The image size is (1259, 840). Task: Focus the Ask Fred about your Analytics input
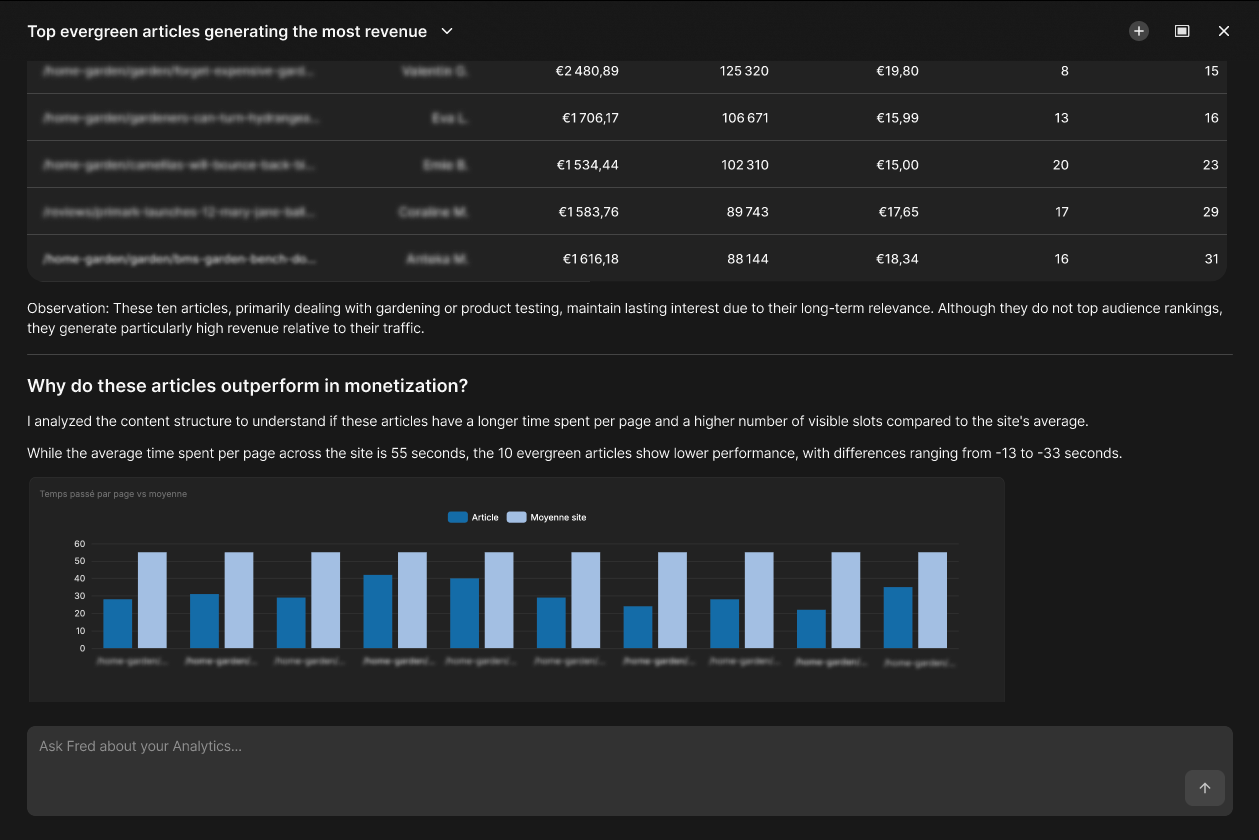630,770
